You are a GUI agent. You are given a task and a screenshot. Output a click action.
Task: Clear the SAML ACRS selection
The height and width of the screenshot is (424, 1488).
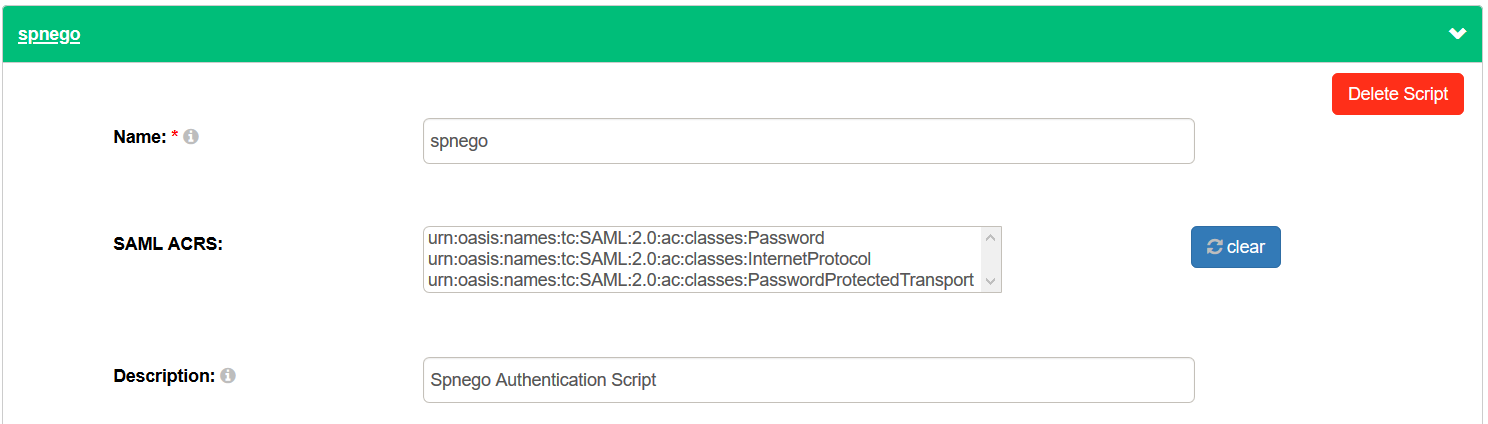point(1236,247)
